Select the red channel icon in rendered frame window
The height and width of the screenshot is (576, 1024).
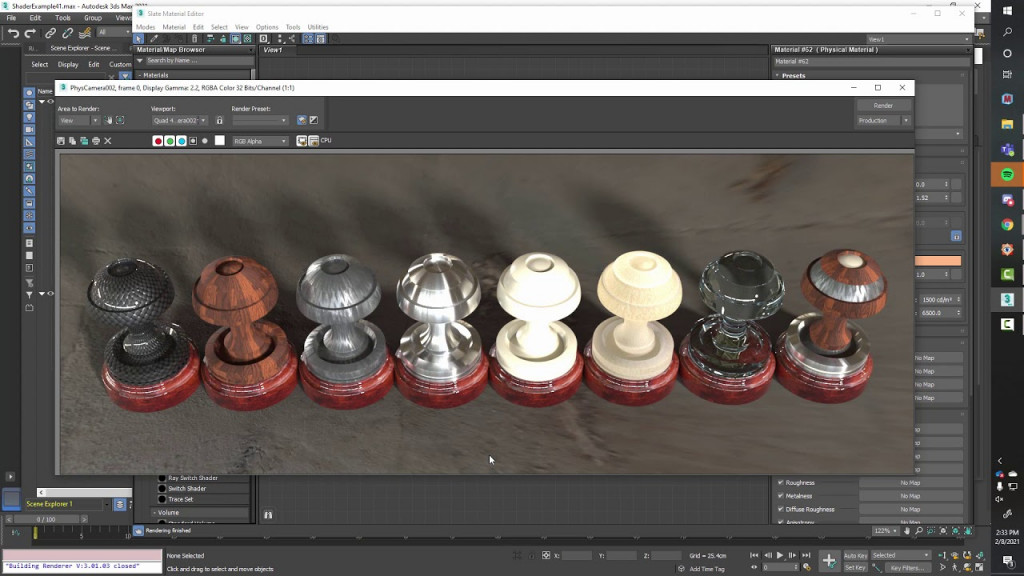click(157, 140)
